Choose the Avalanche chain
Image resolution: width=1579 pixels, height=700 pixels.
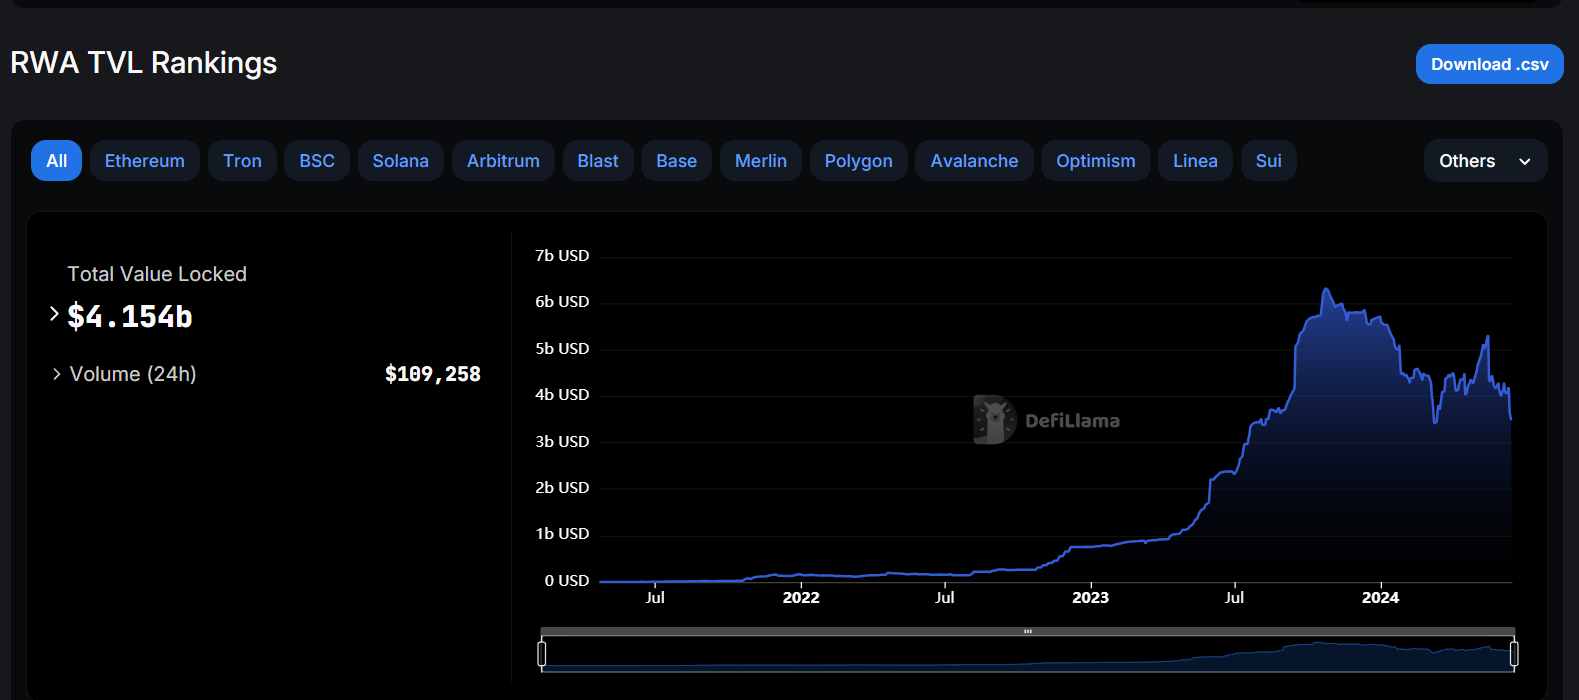[x=974, y=161]
